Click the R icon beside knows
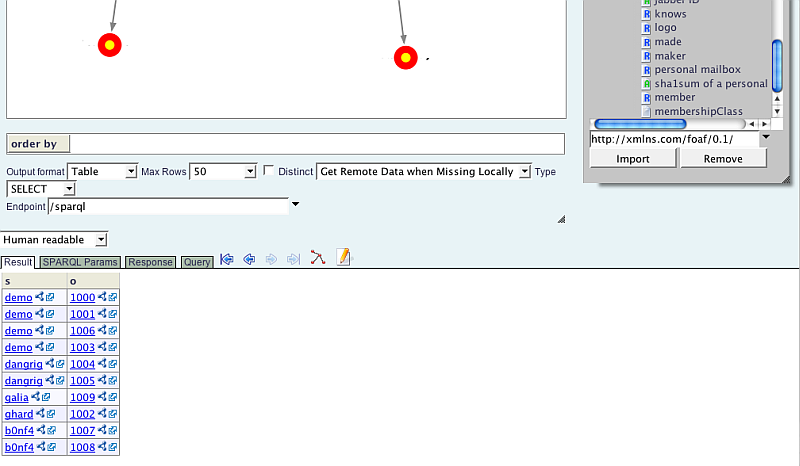The image size is (800, 466). coord(646,14)
